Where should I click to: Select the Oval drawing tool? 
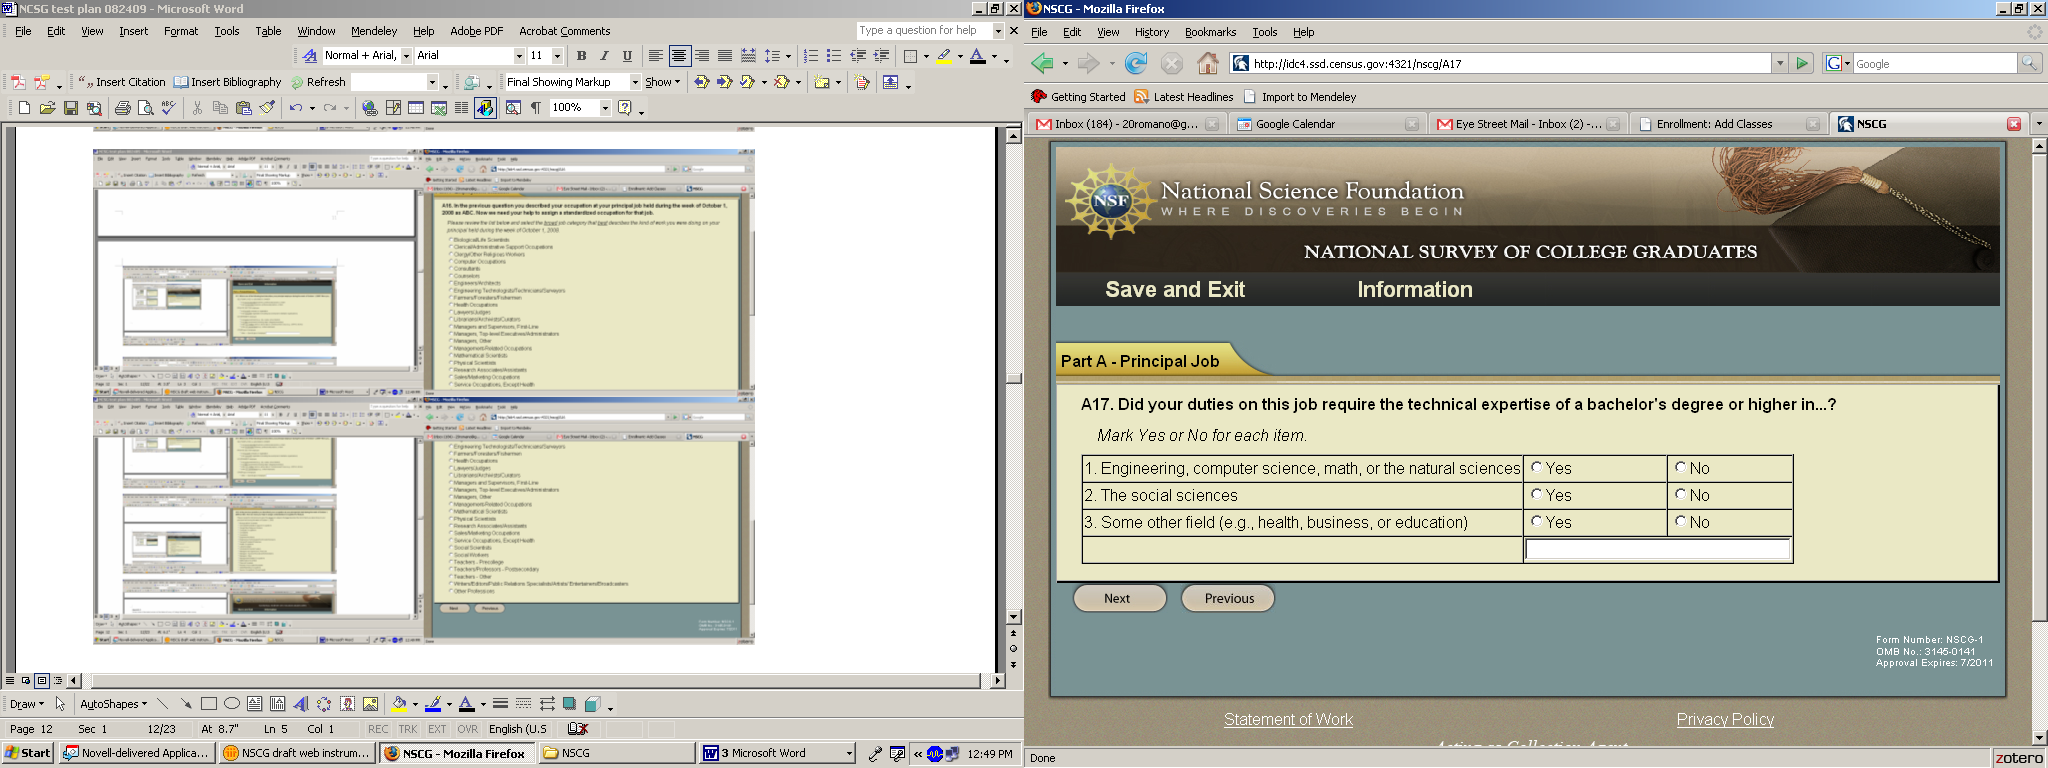tap(232, 704)
